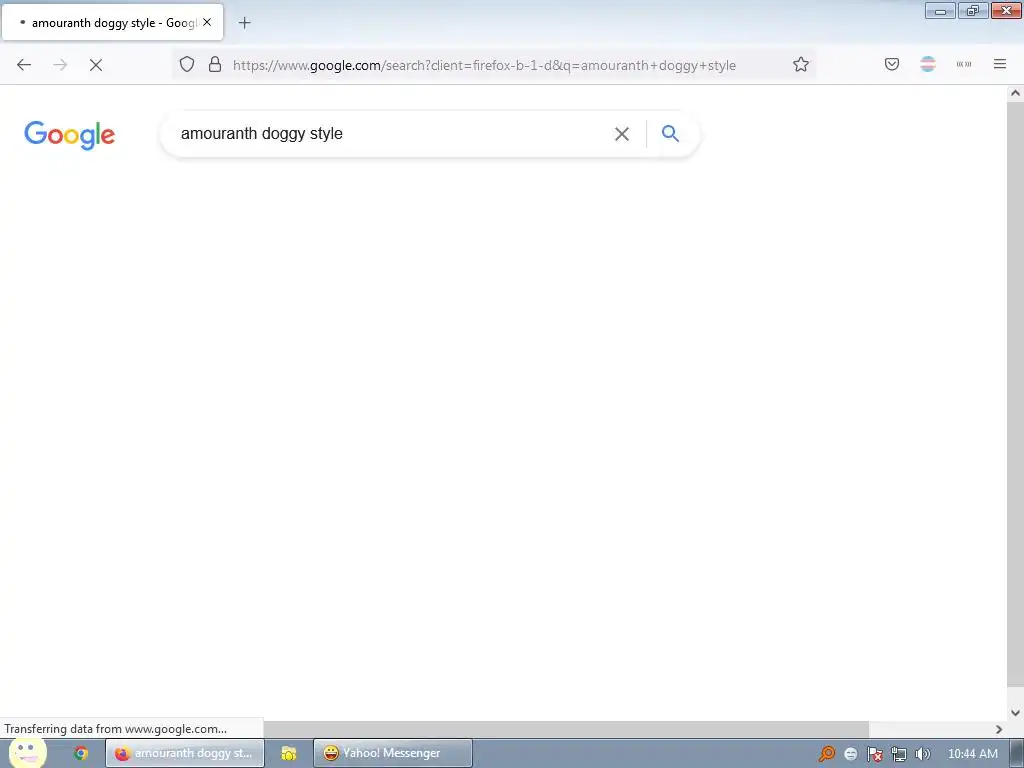This screenshot has height=768, width=1024.
Task: Go back with the browser back arrow
Action: [x=24, y=65]
